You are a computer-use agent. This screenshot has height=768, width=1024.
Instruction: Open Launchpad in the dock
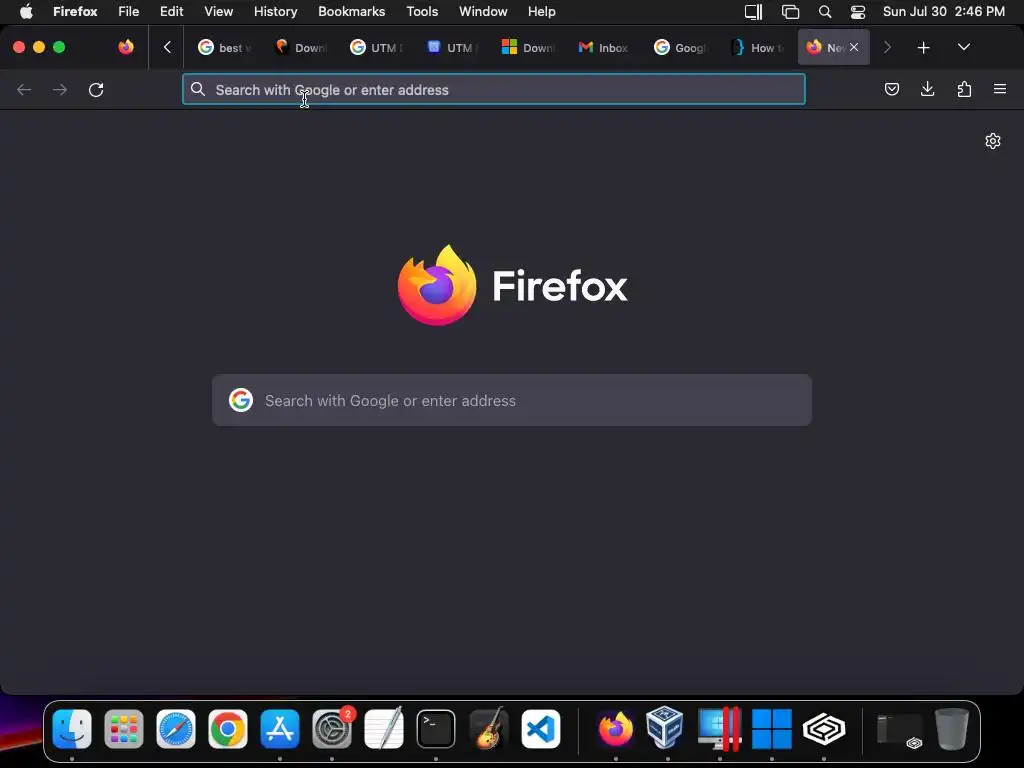tap(123, 729)
